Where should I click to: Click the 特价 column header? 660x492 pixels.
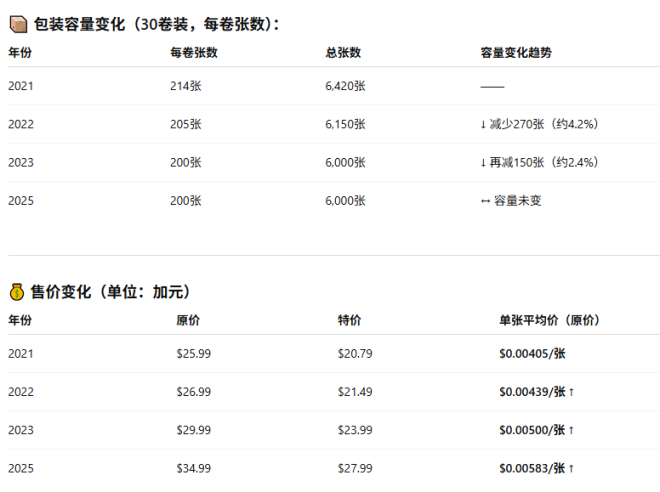[350, 320]
